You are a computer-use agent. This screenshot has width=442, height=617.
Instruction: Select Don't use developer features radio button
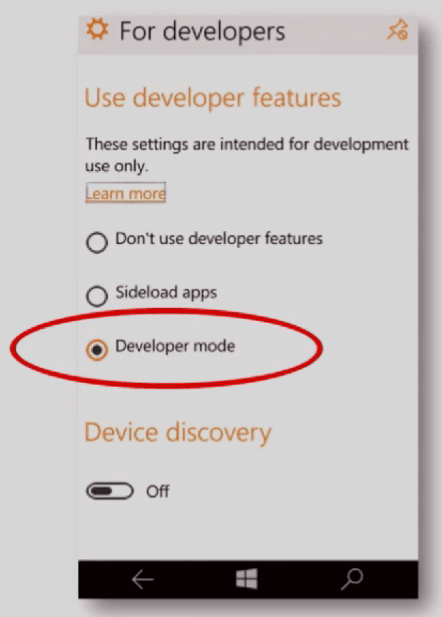[x=97, y=242]
